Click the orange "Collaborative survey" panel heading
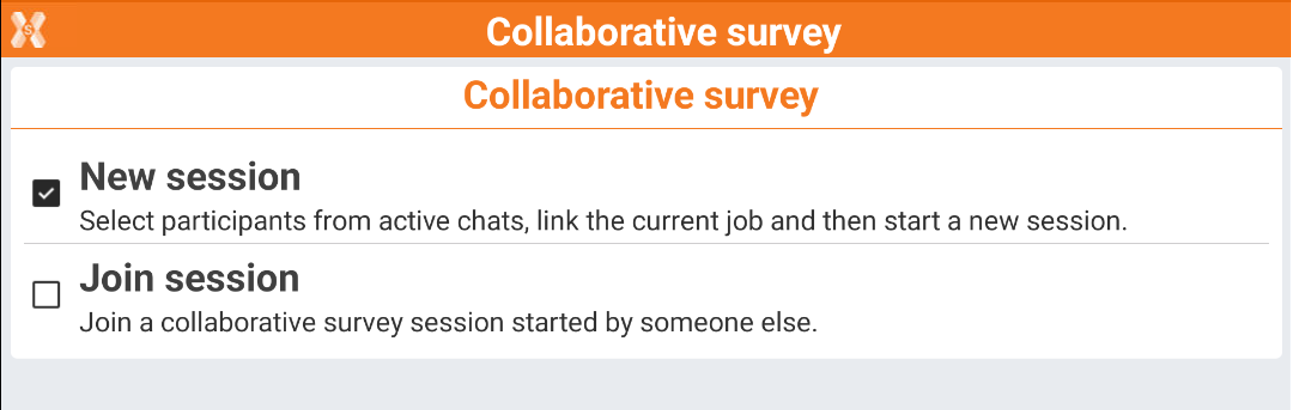The image size is (1291, 410). [641, 96]
